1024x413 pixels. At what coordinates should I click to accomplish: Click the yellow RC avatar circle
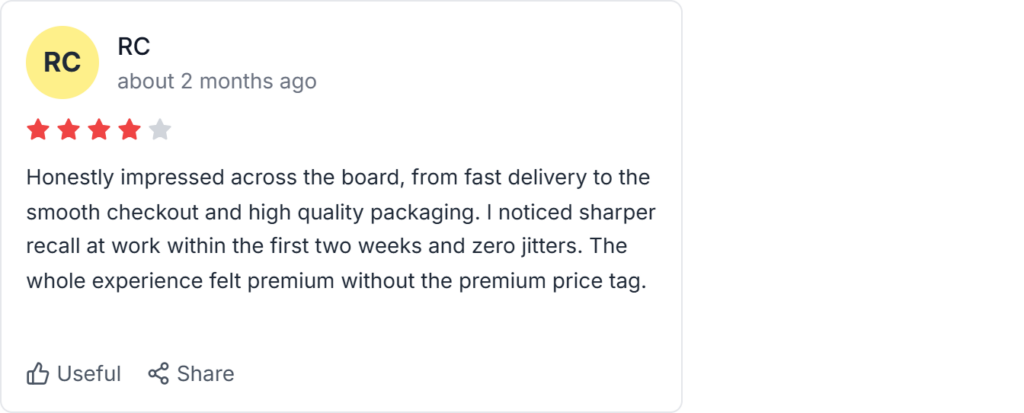[62, 62]
